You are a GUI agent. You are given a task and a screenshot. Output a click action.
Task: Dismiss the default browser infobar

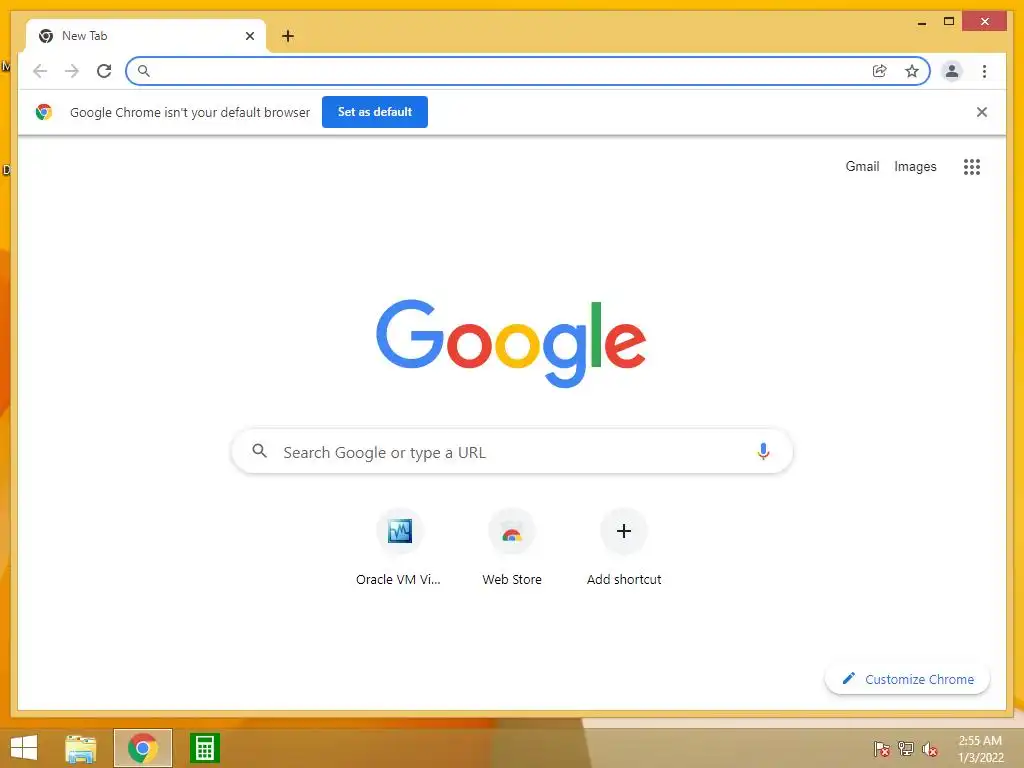[x=982, y=112]
